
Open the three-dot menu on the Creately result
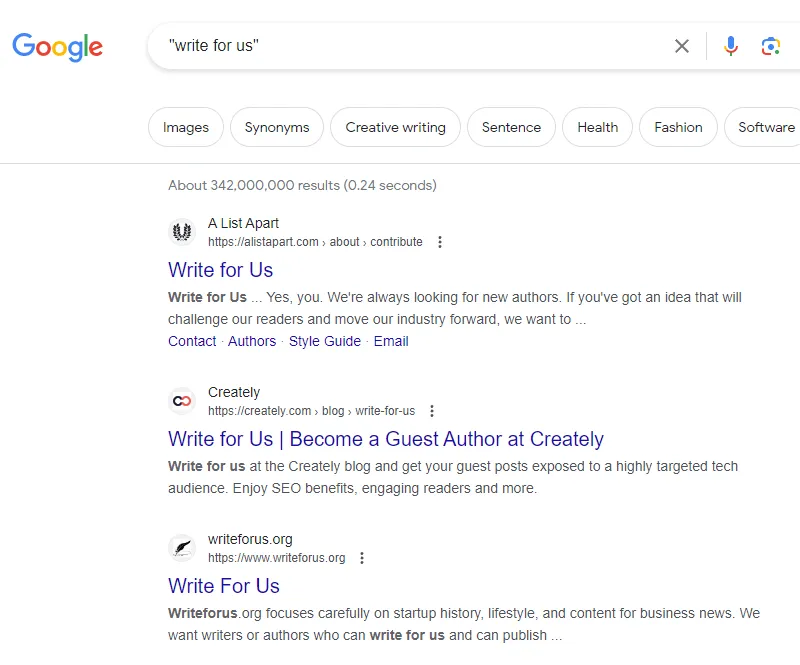[431, 410]
